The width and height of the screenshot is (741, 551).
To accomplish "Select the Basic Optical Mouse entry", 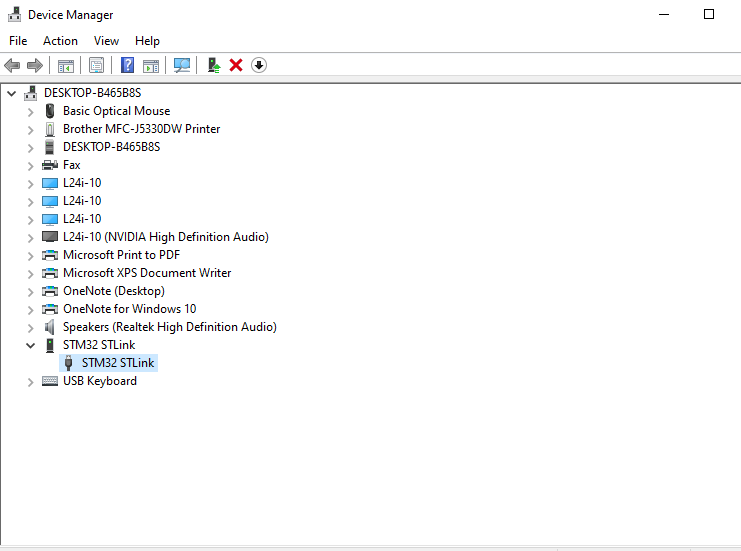I will [x=116, y=111].
